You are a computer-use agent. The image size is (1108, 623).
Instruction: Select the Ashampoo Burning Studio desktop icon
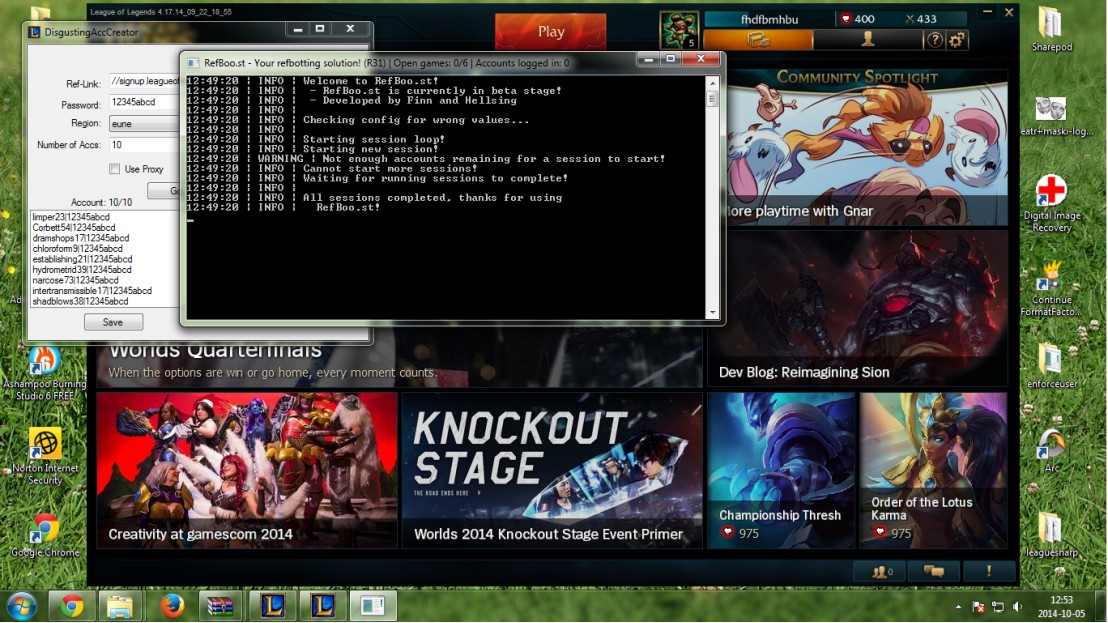45,372
